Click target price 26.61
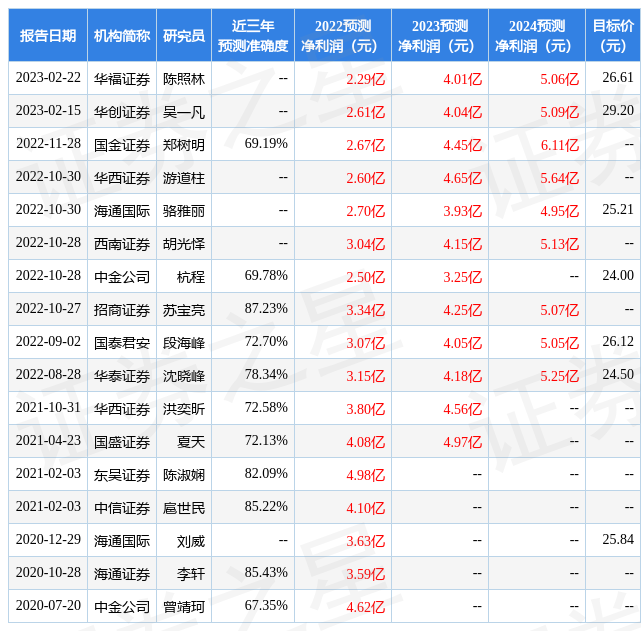The height and width of the screenshot is (631, 641). [x=618, y=78]
